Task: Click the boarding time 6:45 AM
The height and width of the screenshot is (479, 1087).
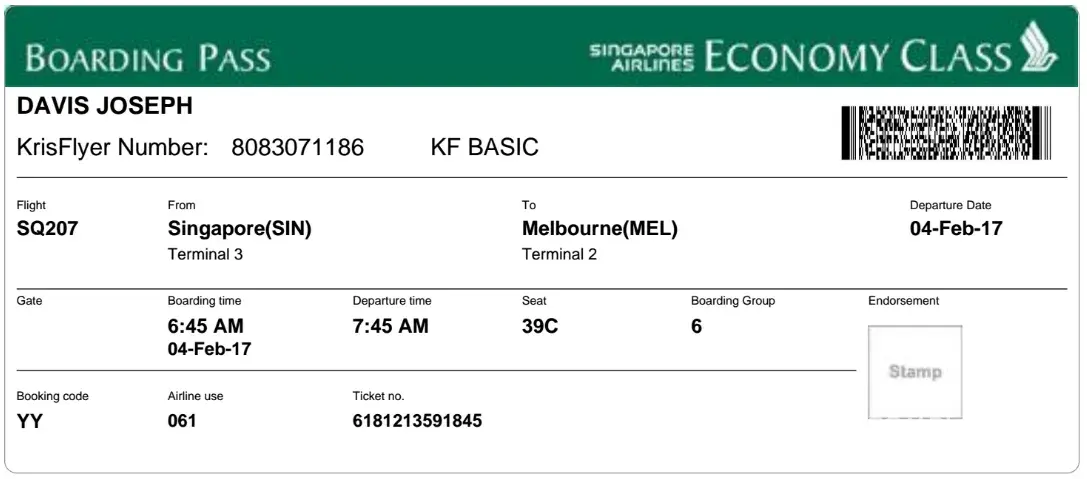Action: [205, 327]
